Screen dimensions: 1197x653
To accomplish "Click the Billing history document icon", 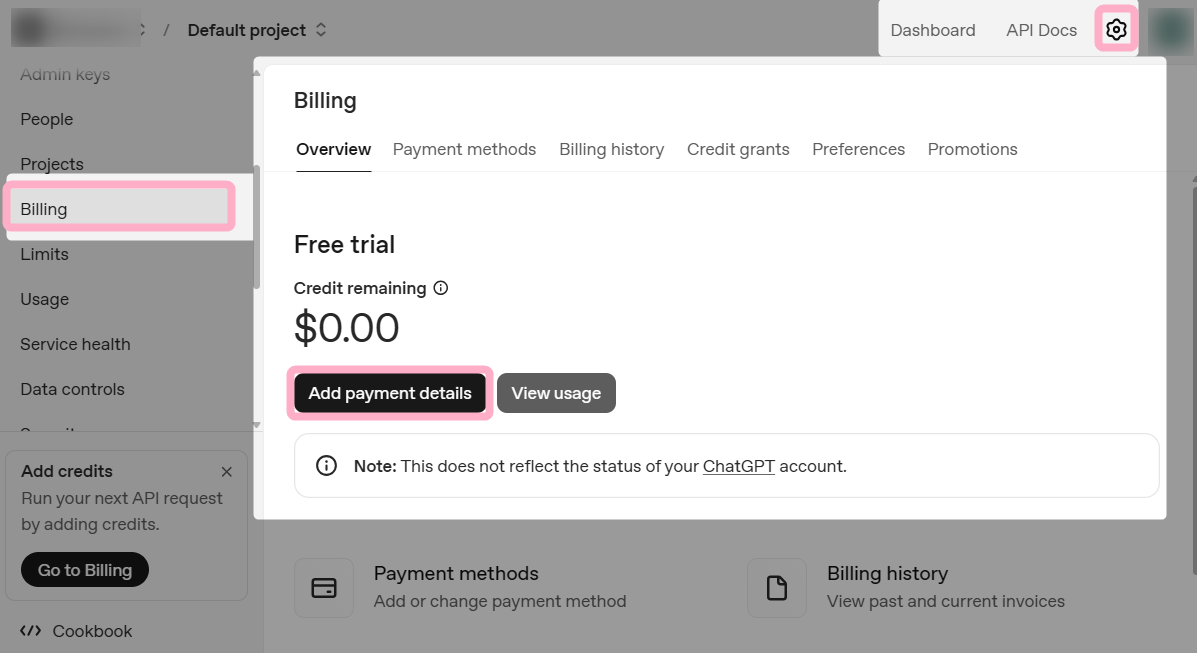I will click(x=777, y=588).
